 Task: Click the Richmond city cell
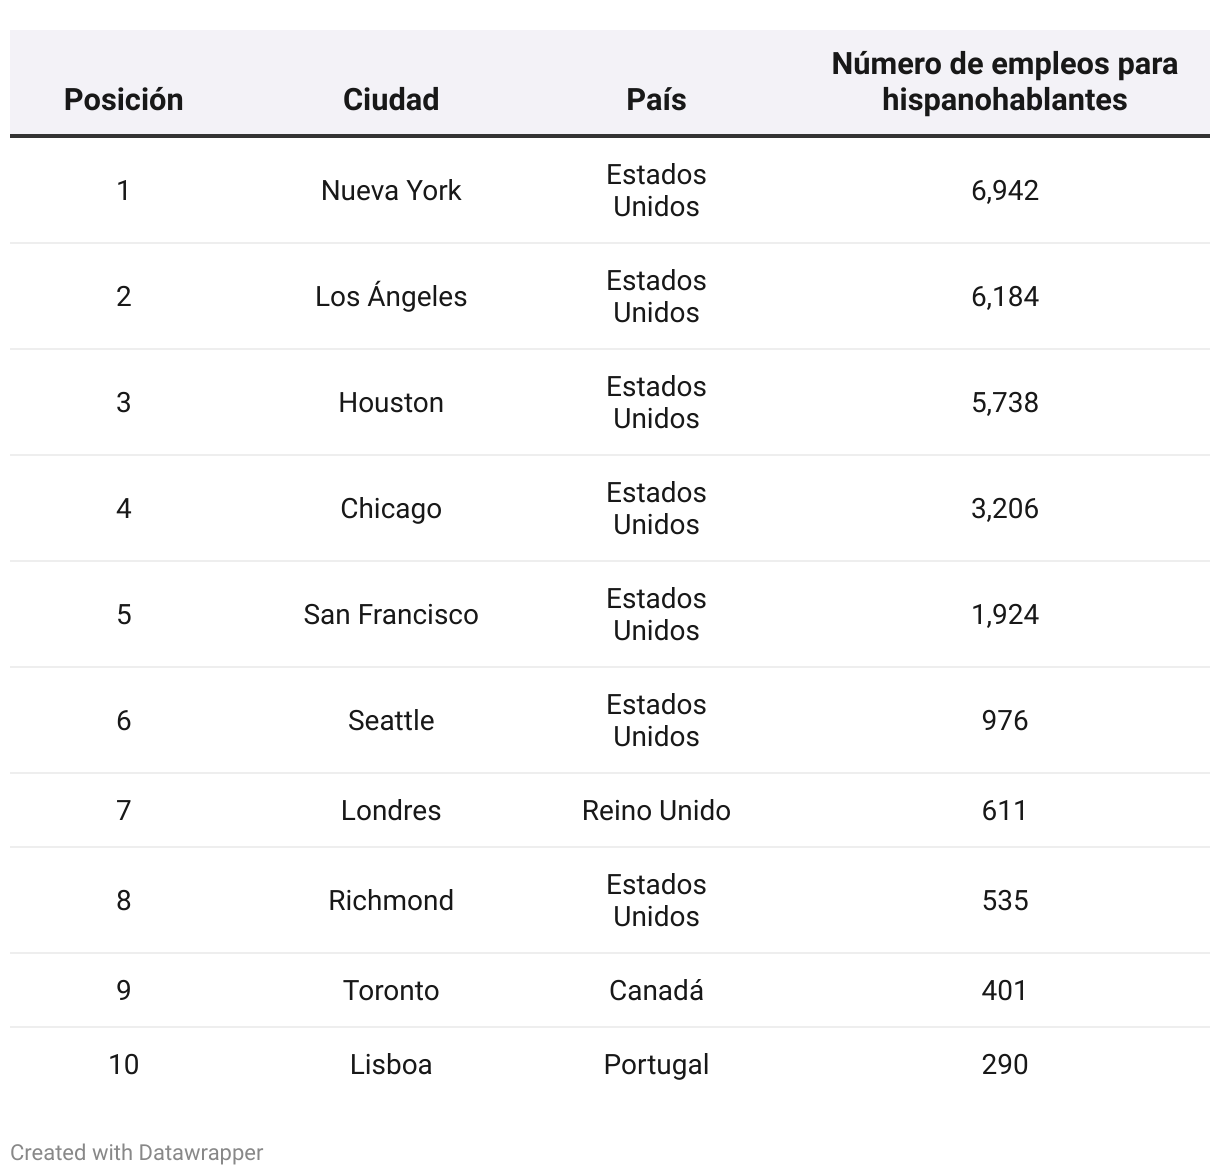pos(391,900)
